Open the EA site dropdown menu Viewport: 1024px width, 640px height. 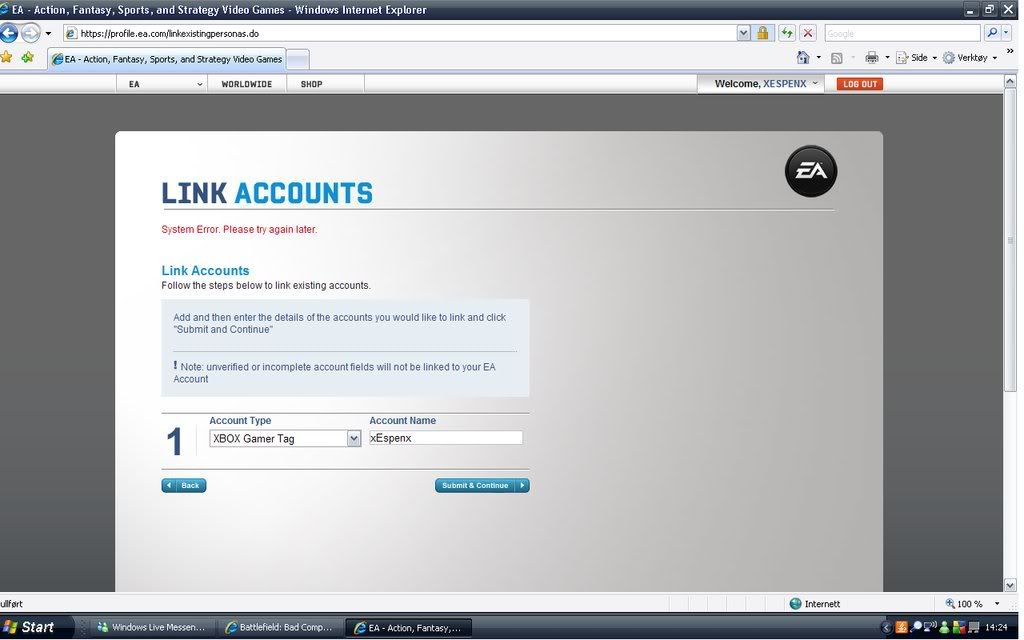click(x=162, y=84)
